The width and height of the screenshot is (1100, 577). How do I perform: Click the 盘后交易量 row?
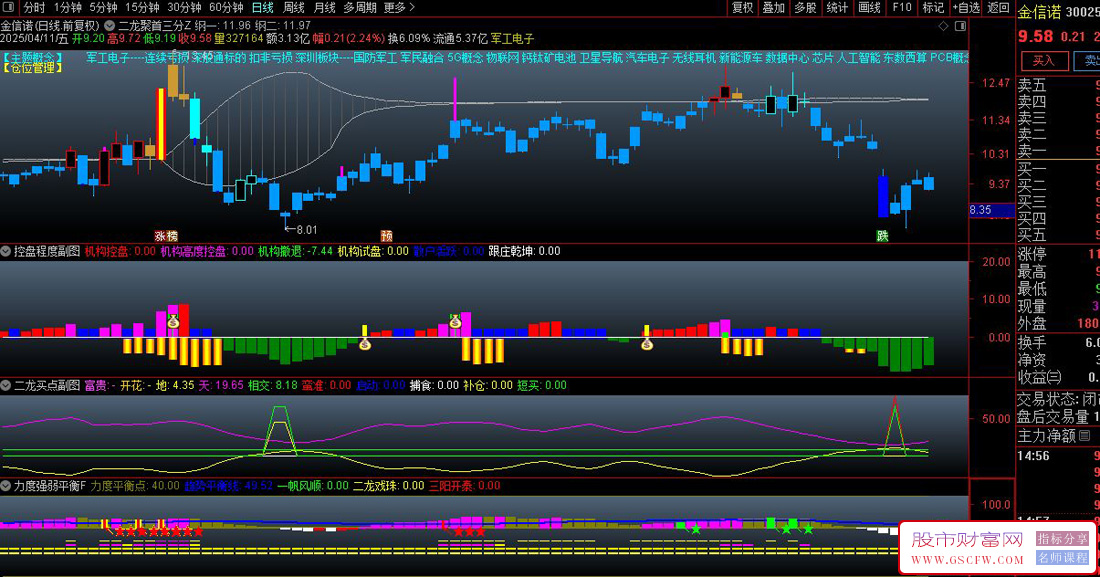coord(1059,416)
